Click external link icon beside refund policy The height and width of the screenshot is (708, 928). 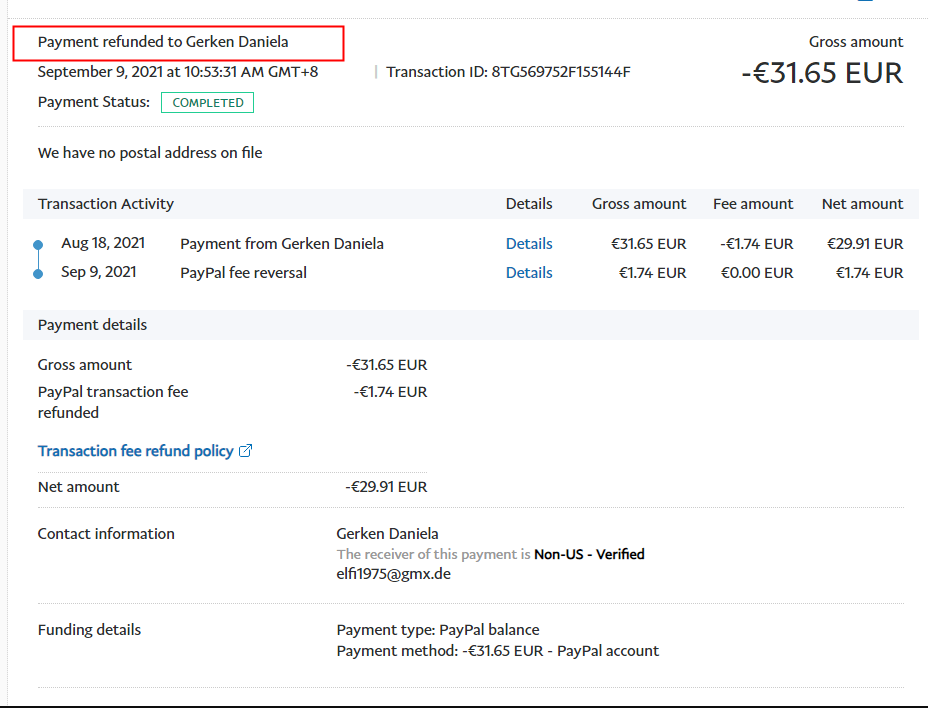[246, 451]
